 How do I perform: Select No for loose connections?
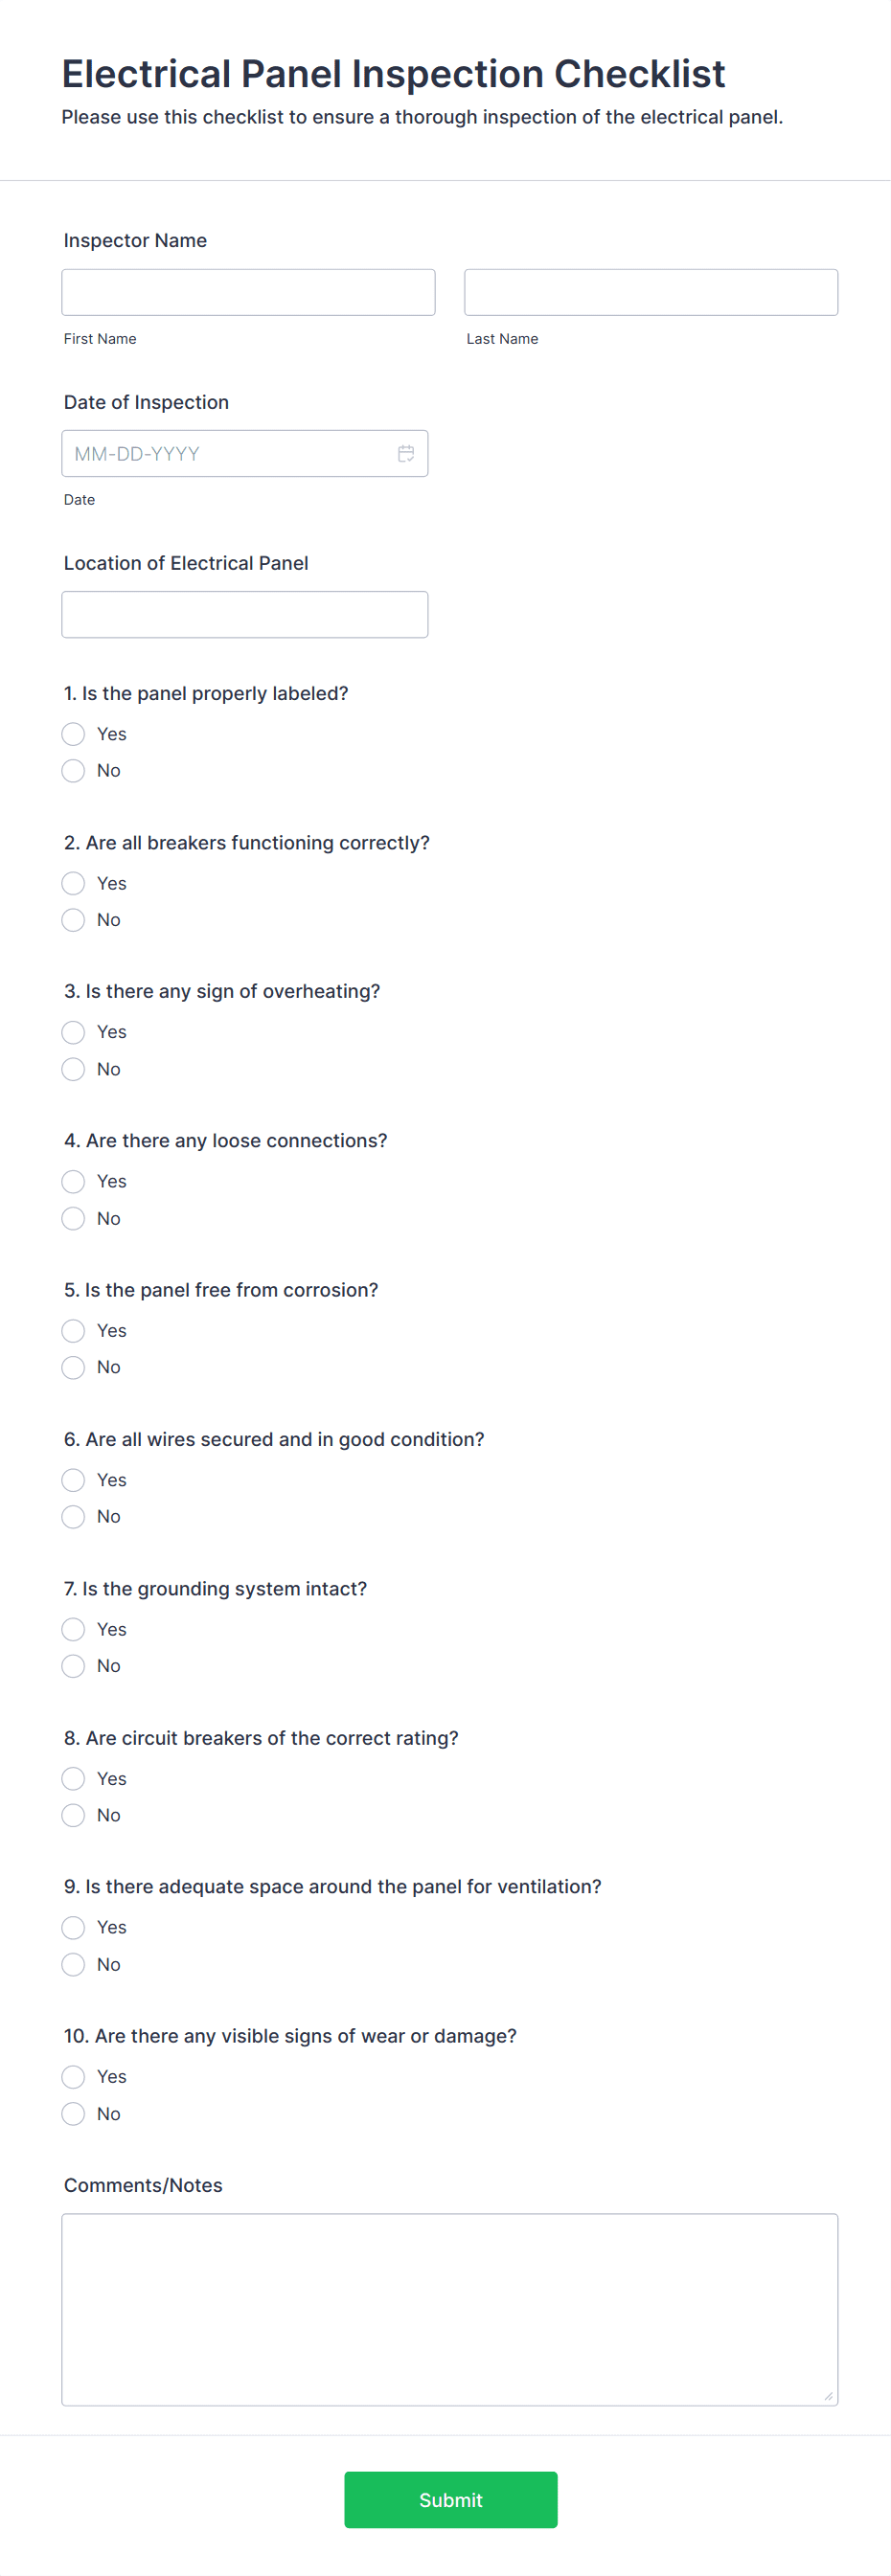(x=72, y=1218)
